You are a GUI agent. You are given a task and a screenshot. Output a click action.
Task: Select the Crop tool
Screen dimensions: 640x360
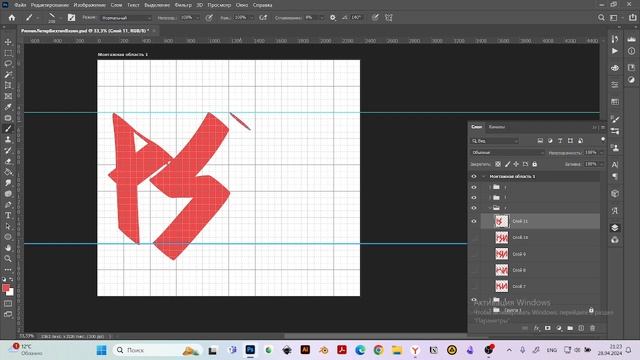[x=8, y=85]
